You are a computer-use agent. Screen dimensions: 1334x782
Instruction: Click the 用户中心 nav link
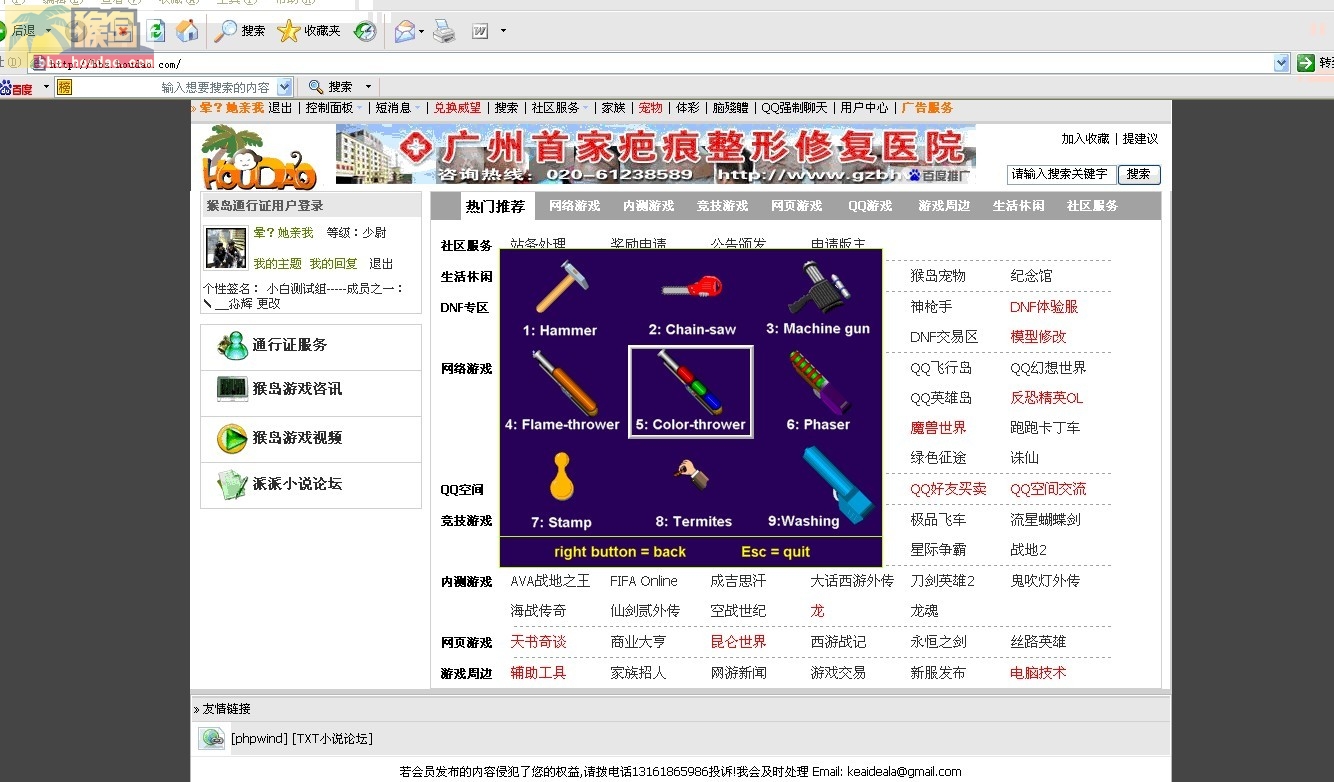coord(864,108)
